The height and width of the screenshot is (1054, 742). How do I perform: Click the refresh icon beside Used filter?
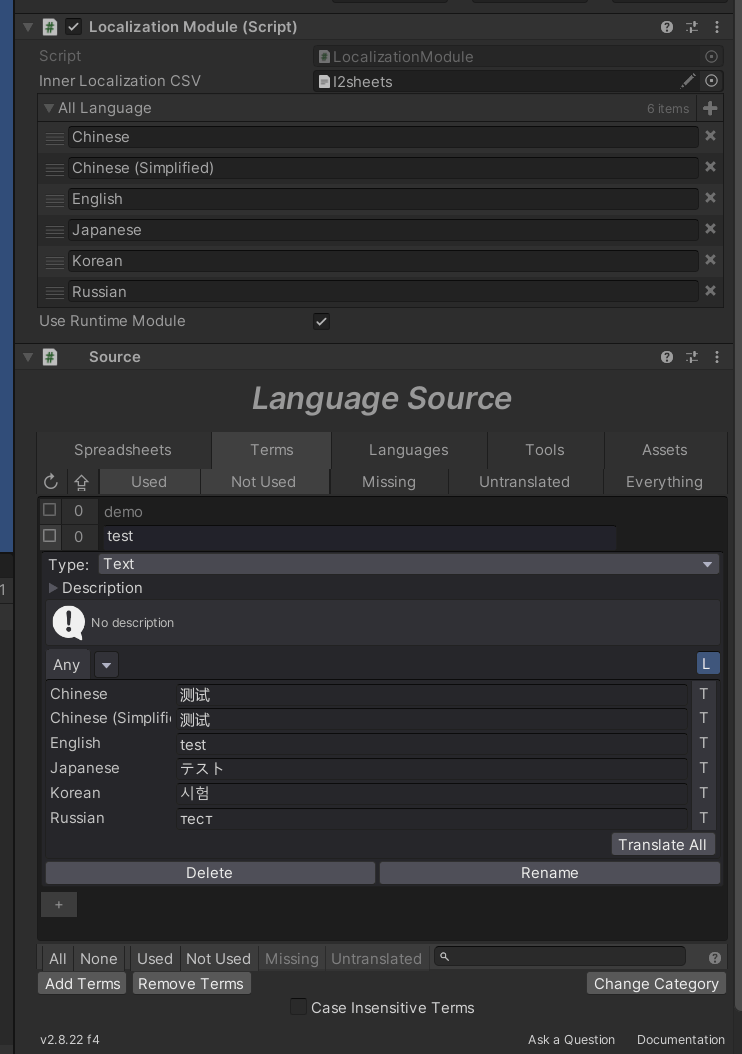[x=50, y=482]
